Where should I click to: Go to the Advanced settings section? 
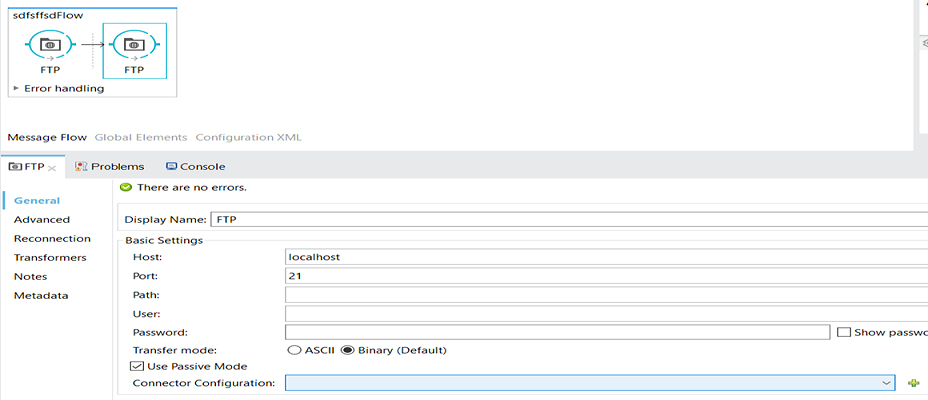coord(42,219)
